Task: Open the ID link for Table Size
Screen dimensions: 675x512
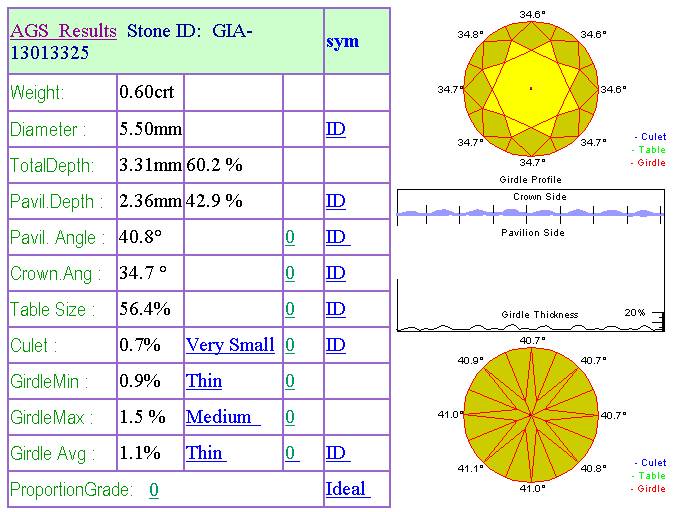Action: click(336, 309)
